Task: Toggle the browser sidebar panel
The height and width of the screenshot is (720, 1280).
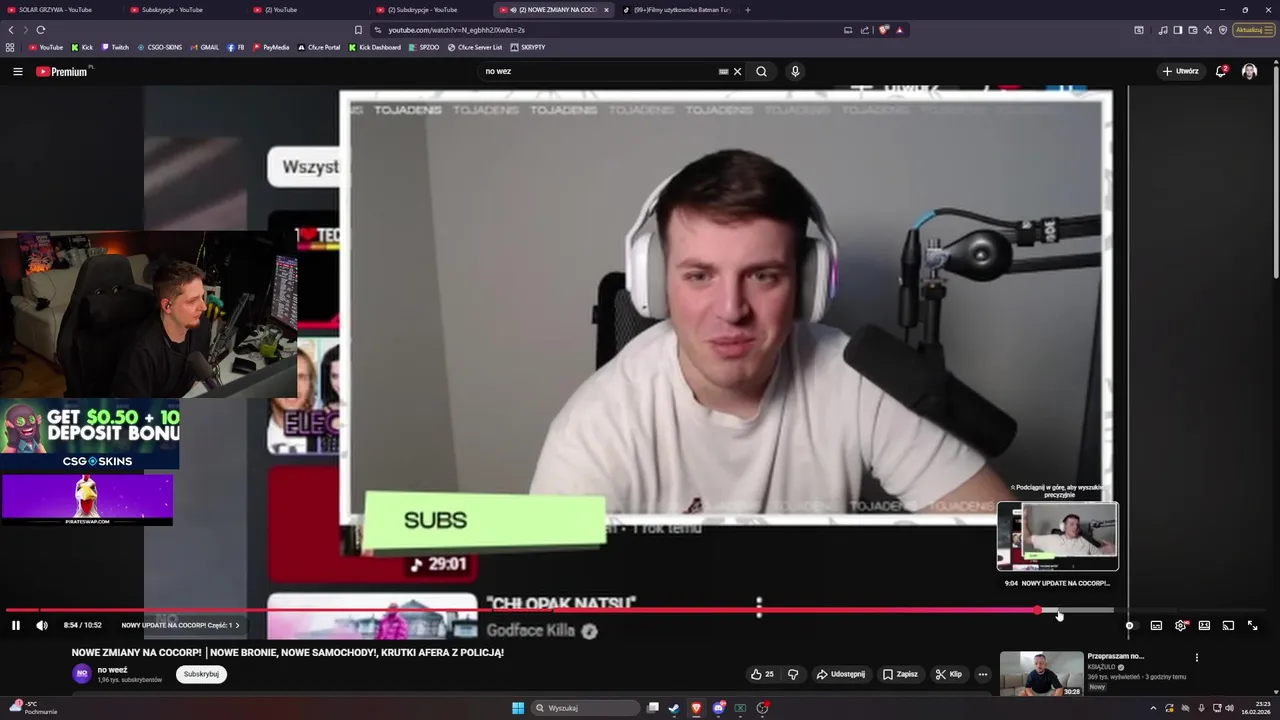Action: click(1178, 30)
